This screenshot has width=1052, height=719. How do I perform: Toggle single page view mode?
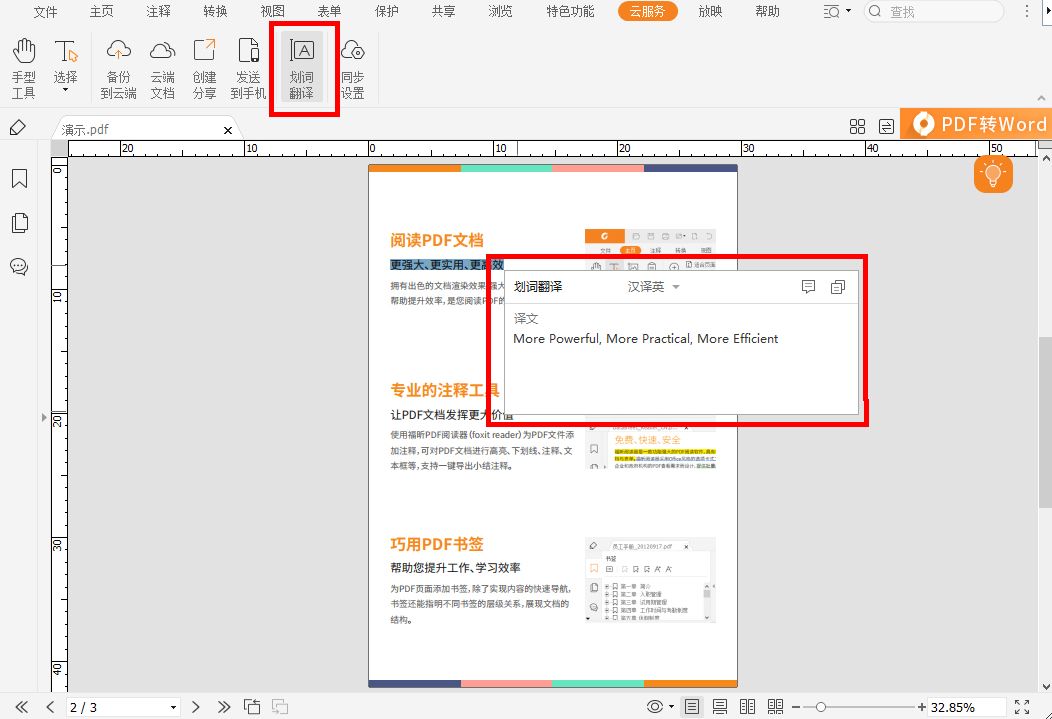pyautogui.click(x=691, y=706)
